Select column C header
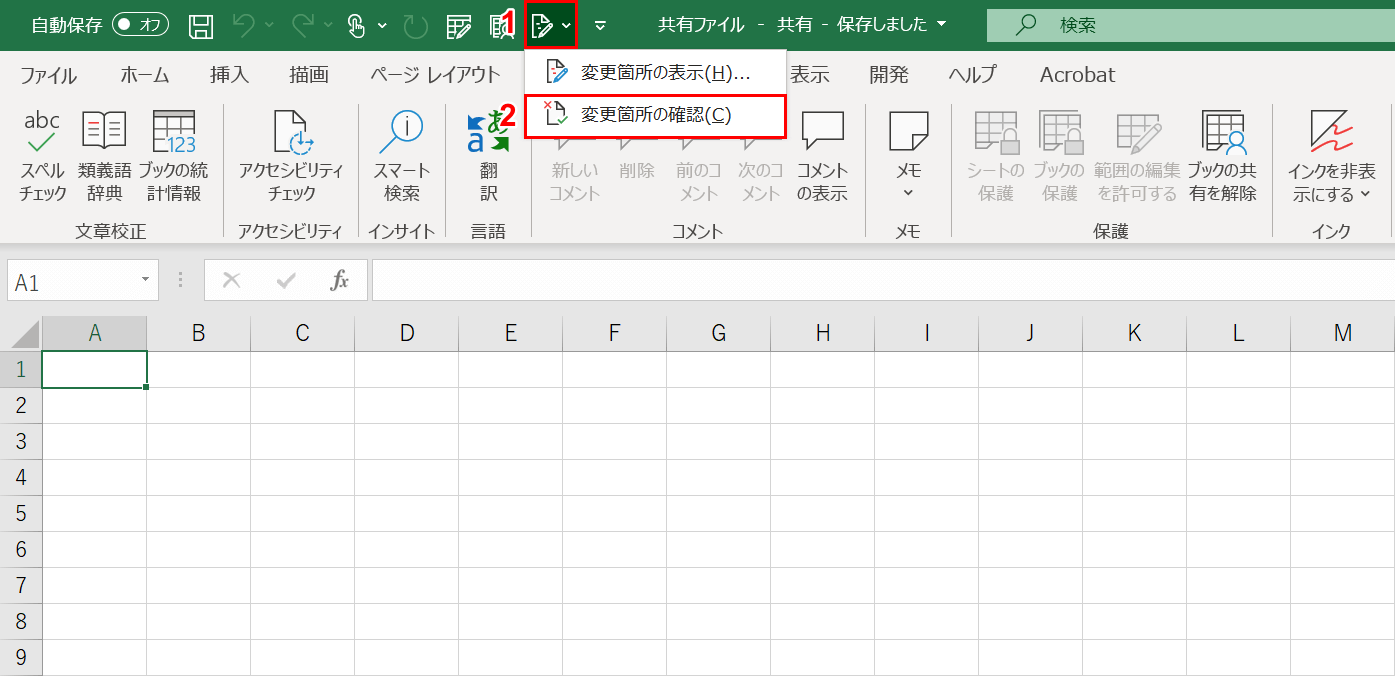The width and height of the screenshot is (1395, 676). pos(302,332)
